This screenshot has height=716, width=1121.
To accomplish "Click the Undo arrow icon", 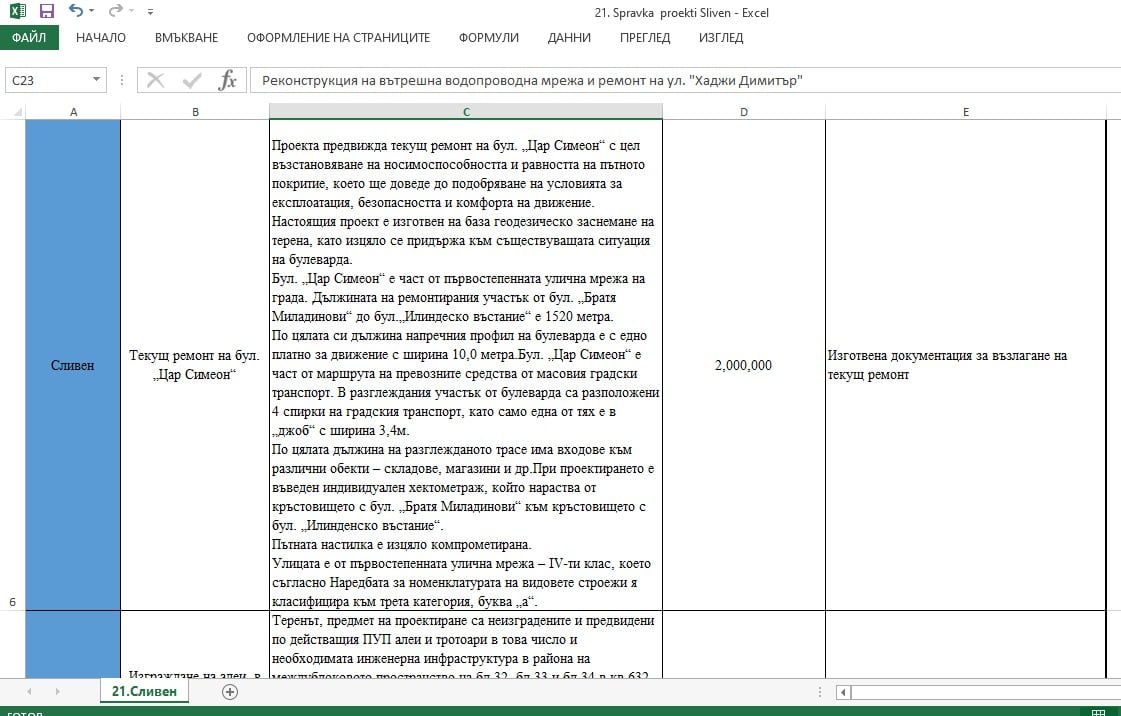I will click(75, 12).
